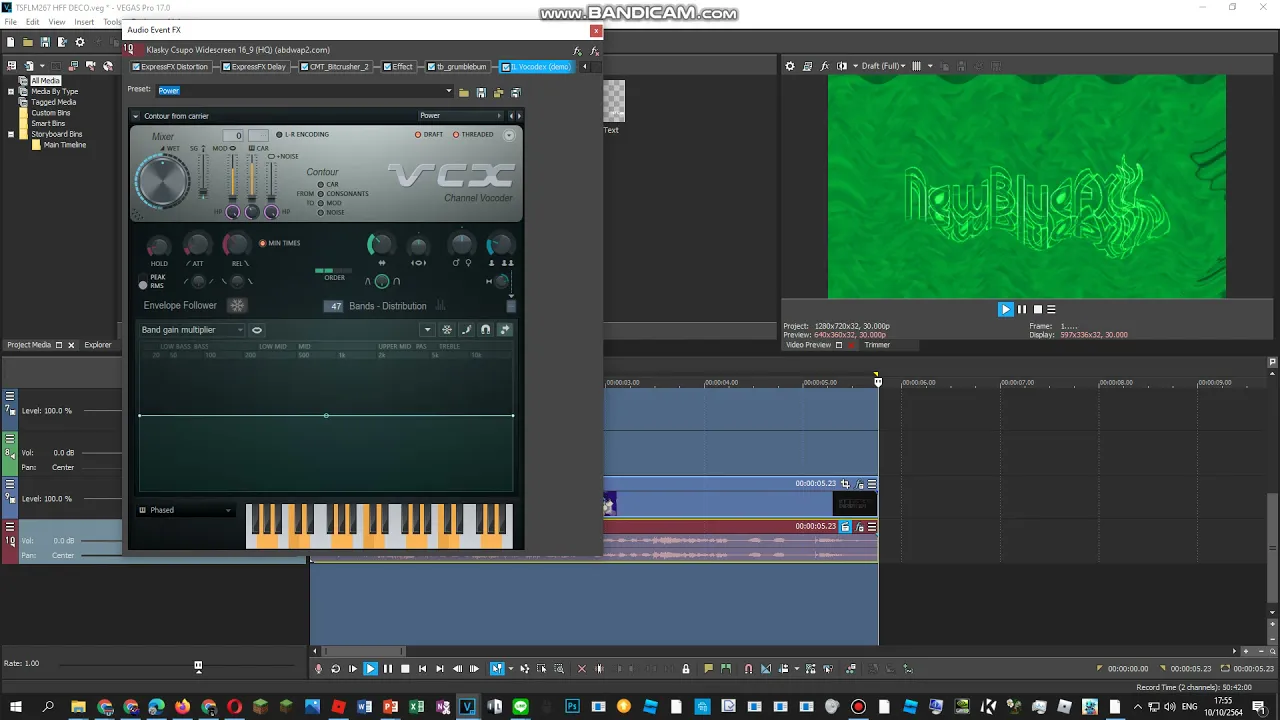Select Media By Type in the tree
The width and height of the screenshot is (1280, 720).
[54, 91]
